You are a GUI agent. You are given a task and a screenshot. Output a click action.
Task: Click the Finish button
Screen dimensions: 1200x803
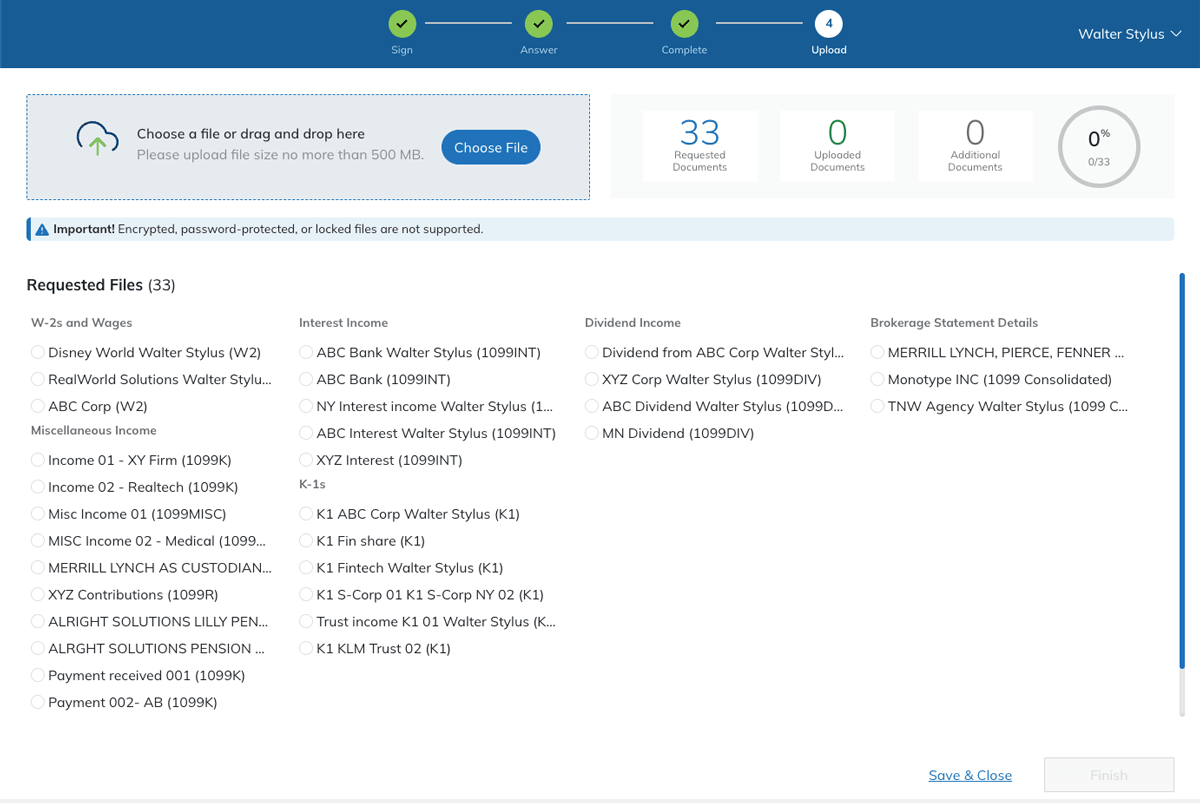point(1108,775)
